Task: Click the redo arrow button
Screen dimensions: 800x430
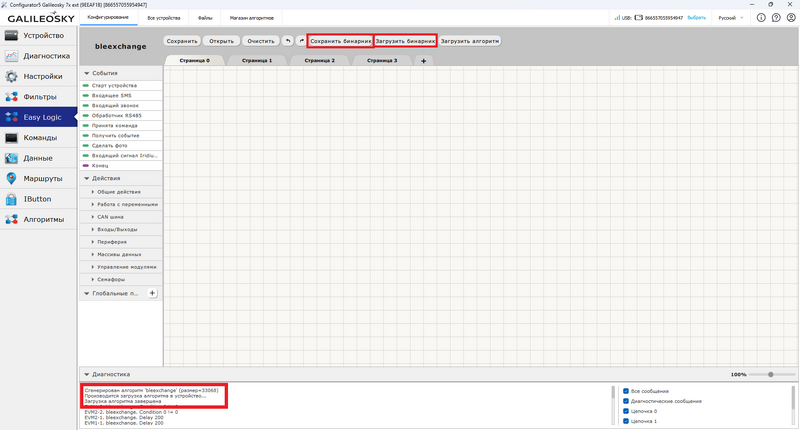Action: [301, 41]
